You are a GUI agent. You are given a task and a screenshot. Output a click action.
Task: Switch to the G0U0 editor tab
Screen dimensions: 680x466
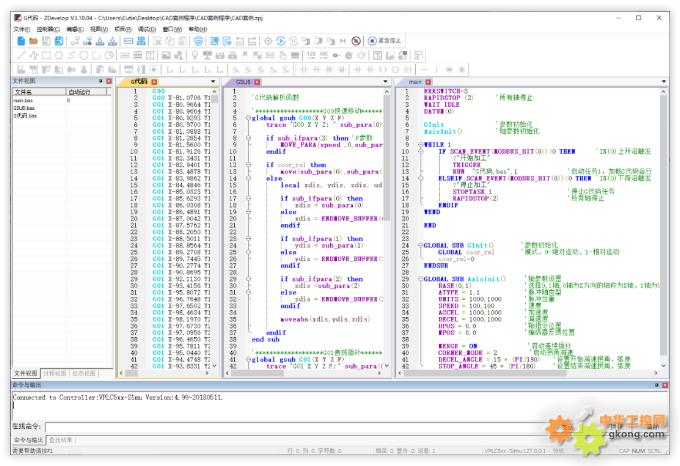click(243, 81)
